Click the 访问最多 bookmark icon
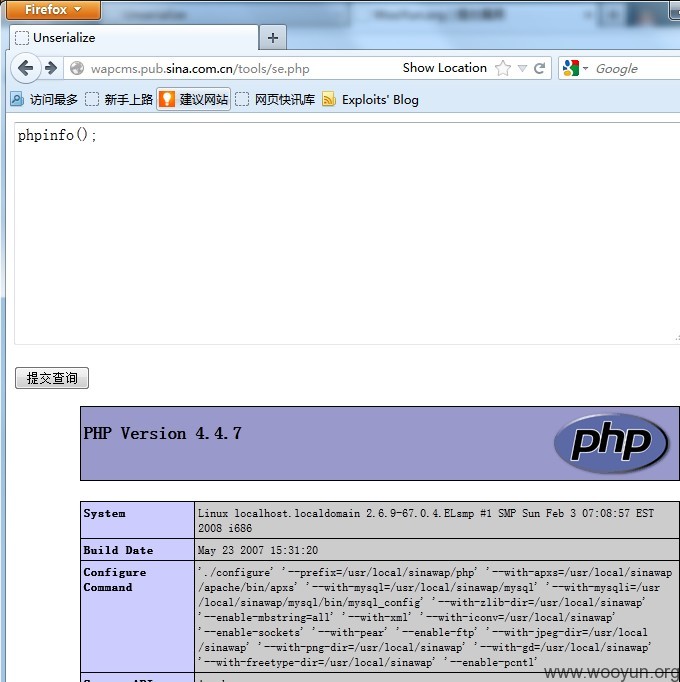This screenshot has height=682, width=680. pyautogui.click(x=17, y=100)
